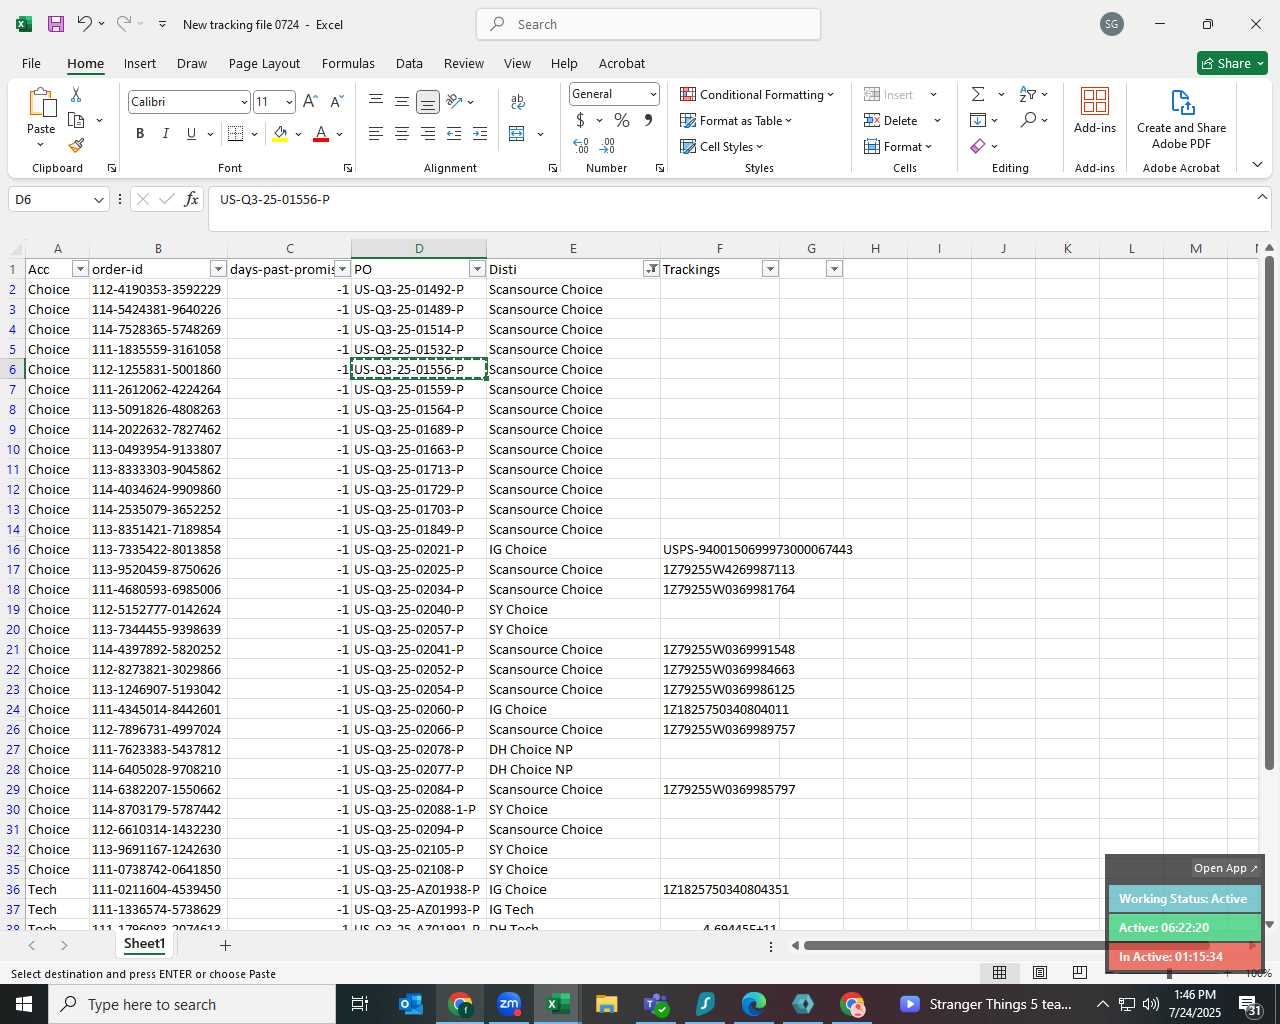Screen dimensions: 1280x1024
Task: Toggle Center horizontal alignment
Action: click(x=402, y=133)
